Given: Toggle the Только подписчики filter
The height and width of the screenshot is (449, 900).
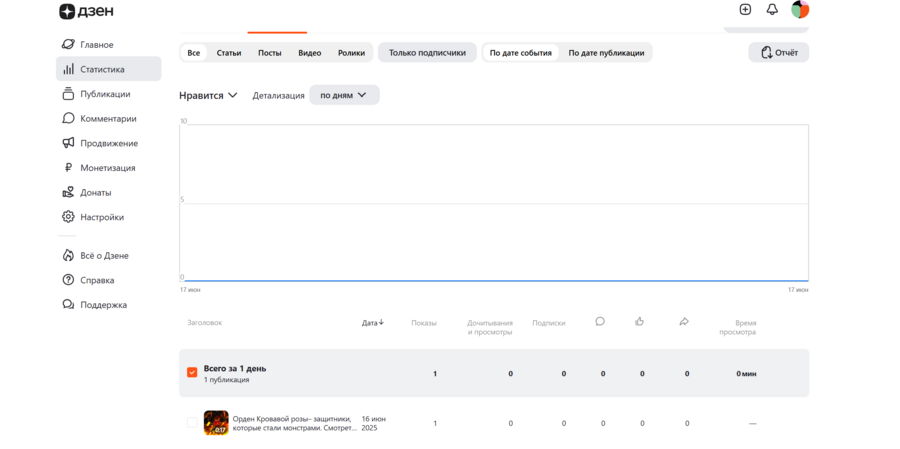Looking at the screenshot, I should (x=427, y=53).
